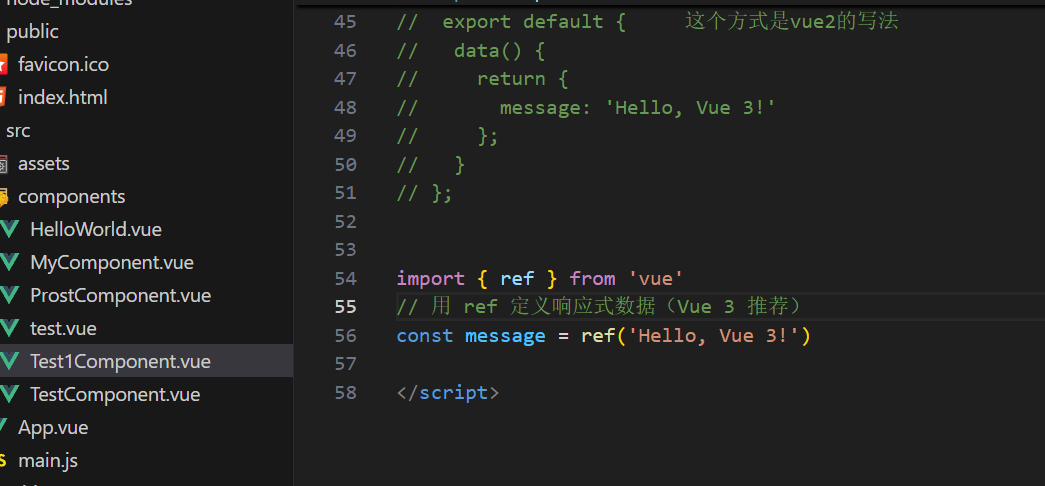The width and height of the screenshot is (1045, 486).
Task: Collapse the components folder
Action: click(x=71, y=197)
